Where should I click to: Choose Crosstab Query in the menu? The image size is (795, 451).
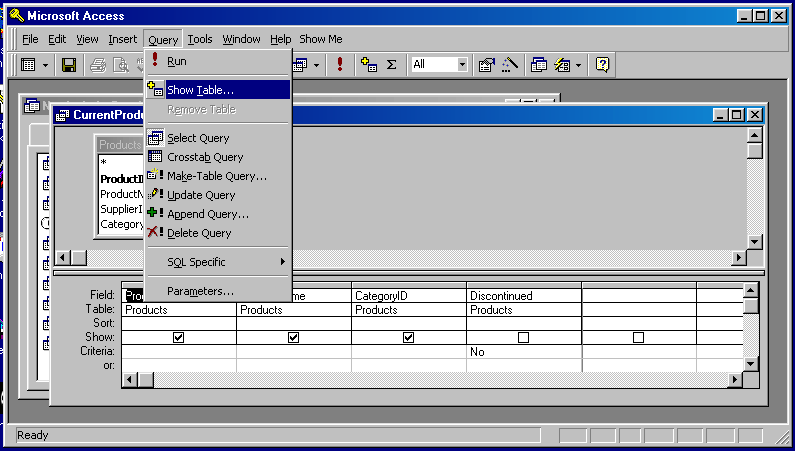pyautogui.click(x=218, y=157)
